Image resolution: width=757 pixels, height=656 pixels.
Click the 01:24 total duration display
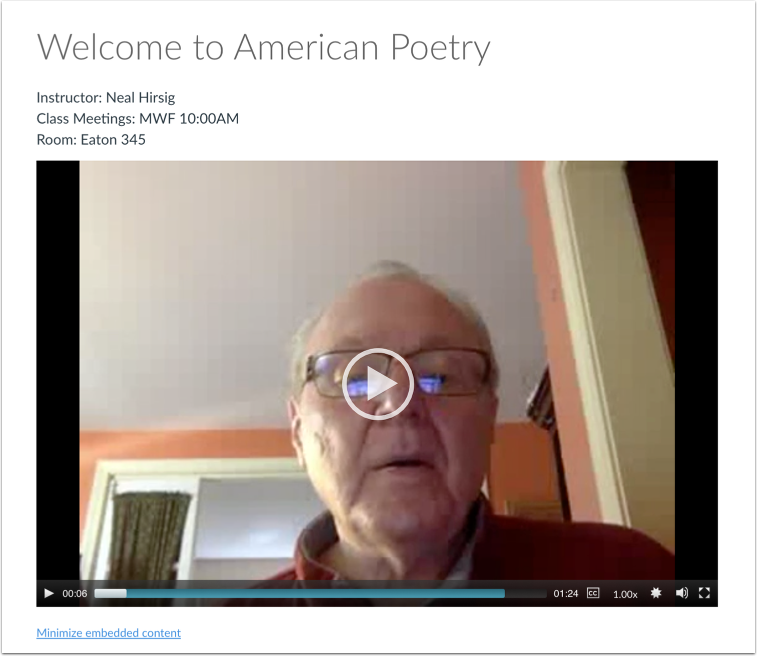pos(566,594)
